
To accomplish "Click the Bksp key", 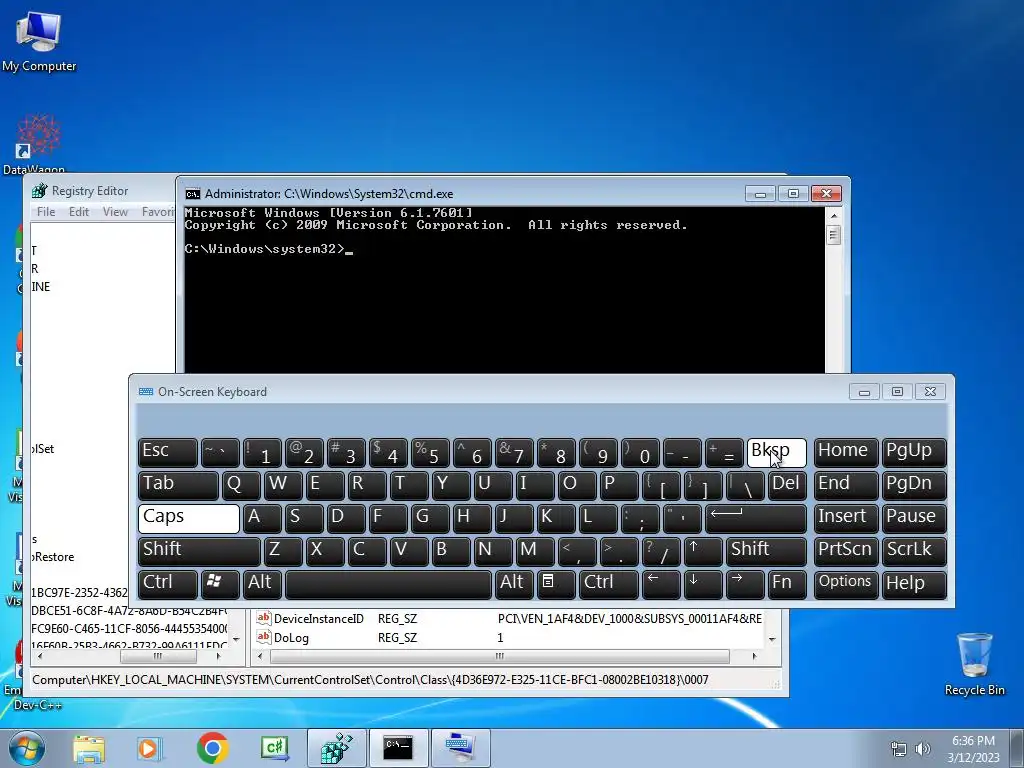I will click(x=776, y=453).
